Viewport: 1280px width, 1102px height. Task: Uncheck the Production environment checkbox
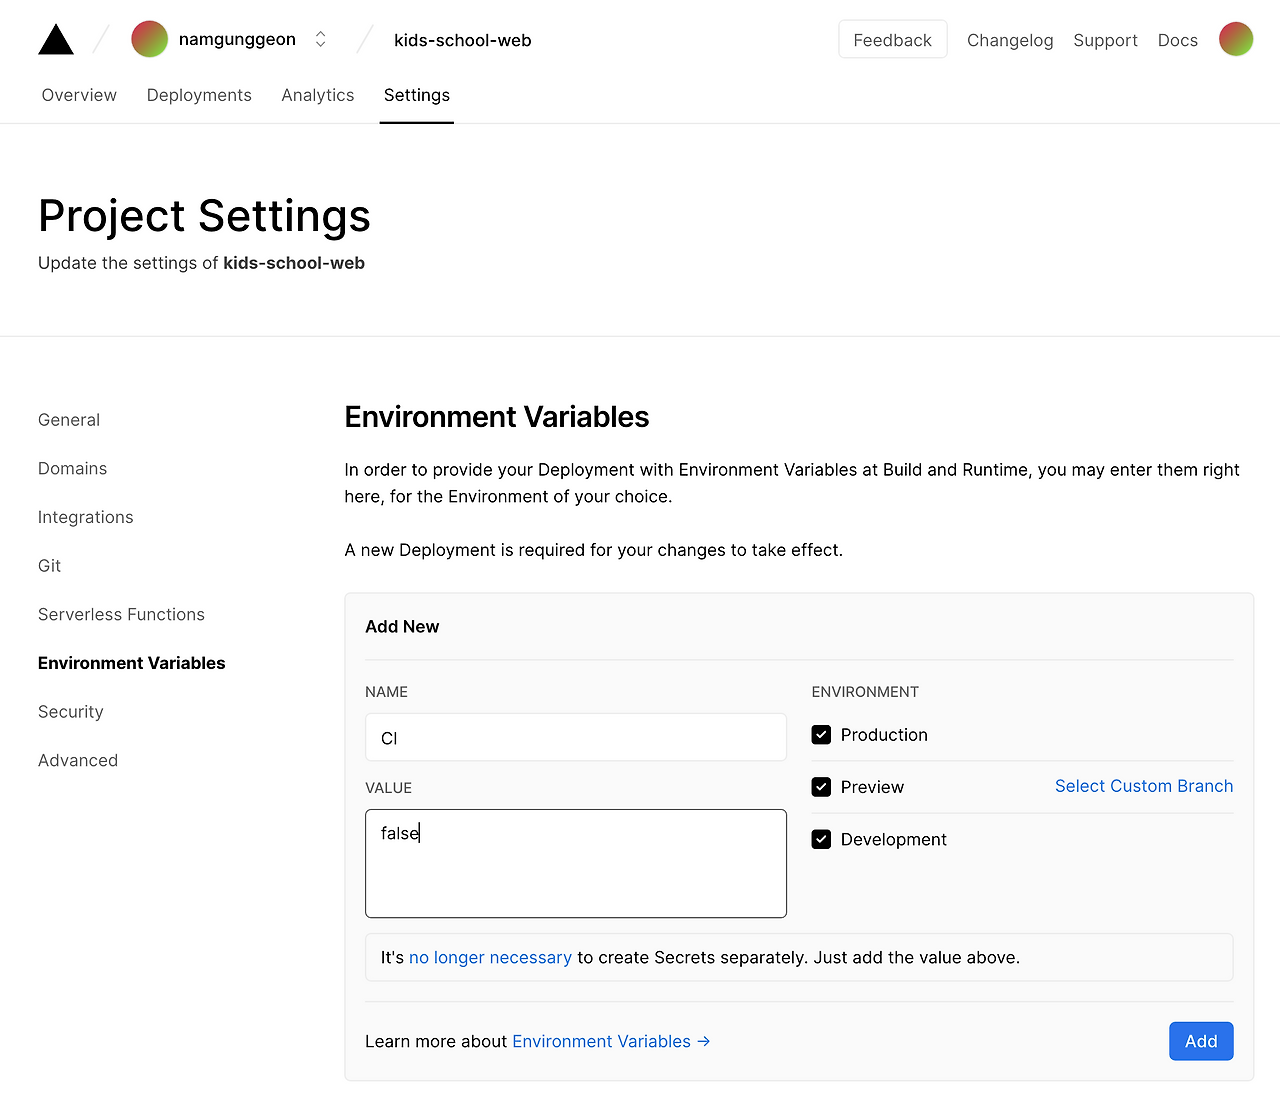coord(821,734)
